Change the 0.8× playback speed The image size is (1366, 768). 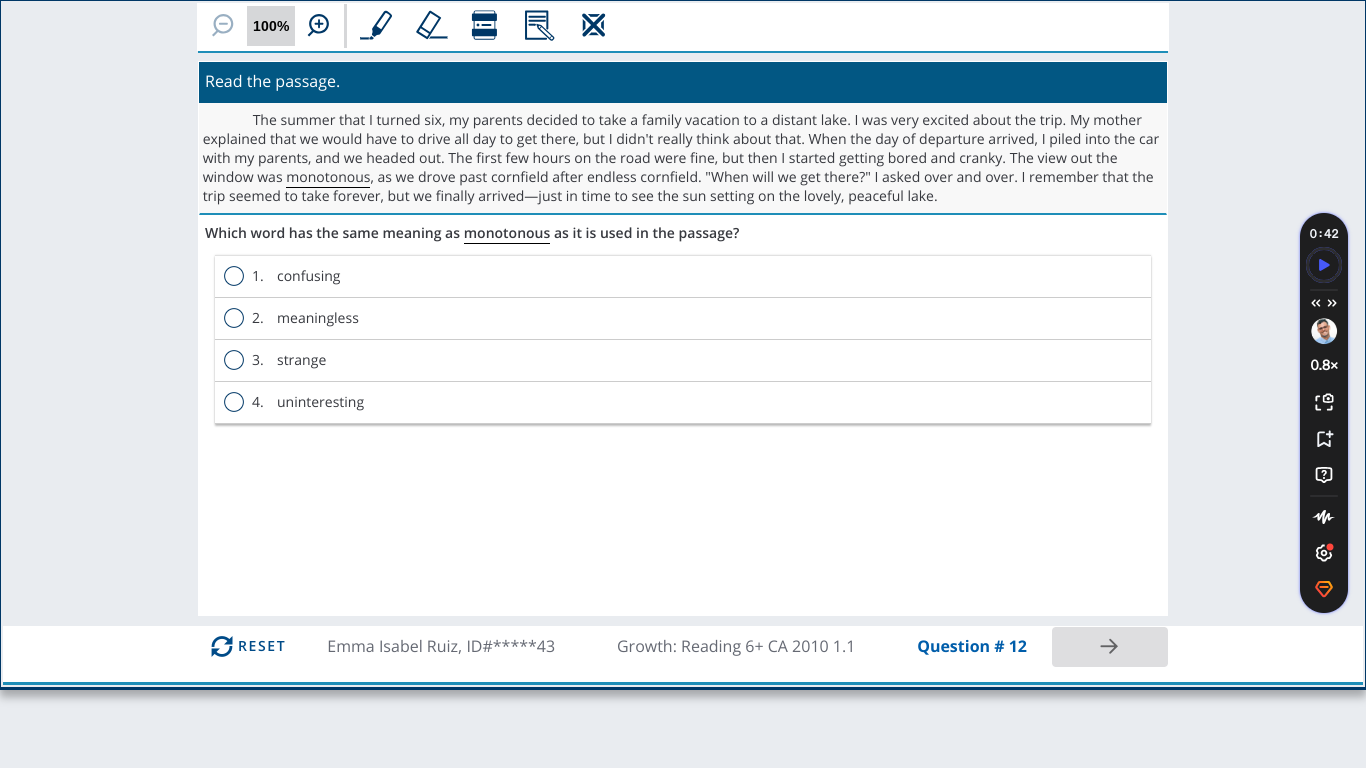[x=1324, y=365]
